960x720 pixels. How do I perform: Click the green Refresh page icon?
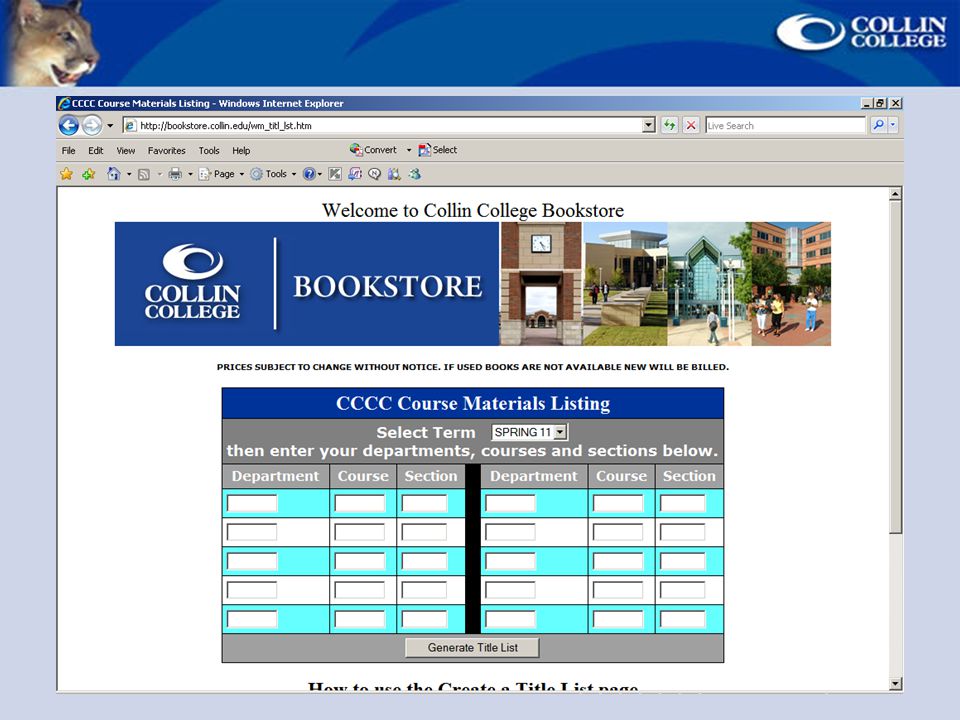[x=669, y=126]
